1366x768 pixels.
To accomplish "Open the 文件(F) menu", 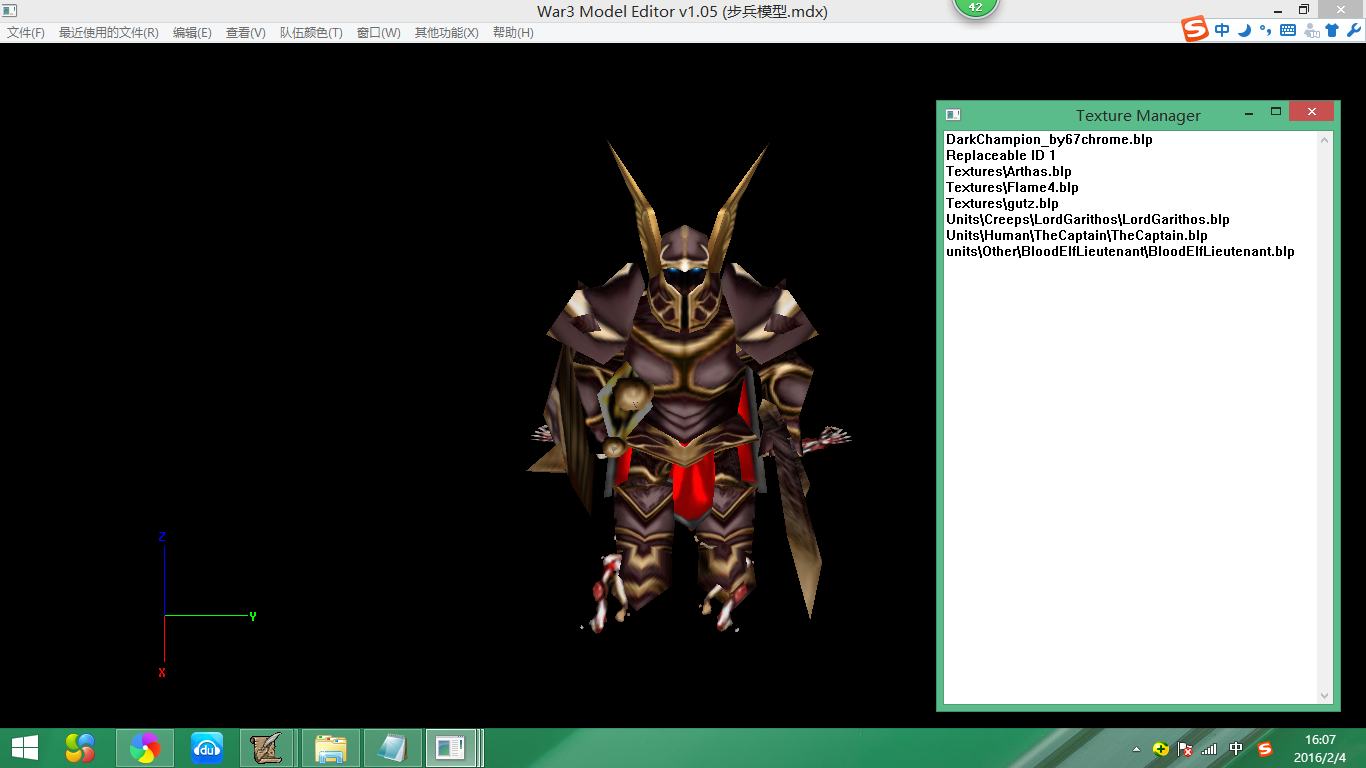I will [26, 33].
